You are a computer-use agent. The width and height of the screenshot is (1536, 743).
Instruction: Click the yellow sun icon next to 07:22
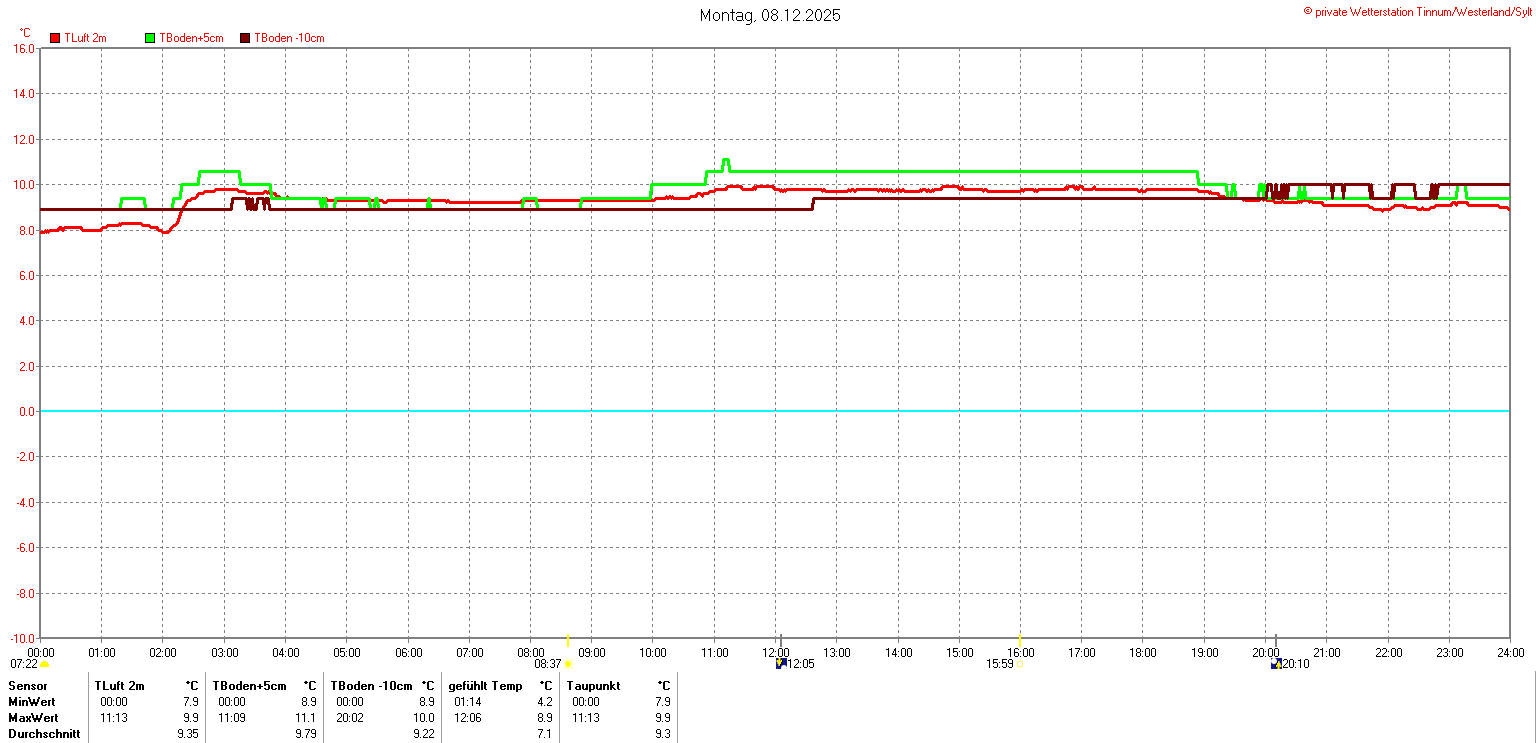[x=44, y=664]
